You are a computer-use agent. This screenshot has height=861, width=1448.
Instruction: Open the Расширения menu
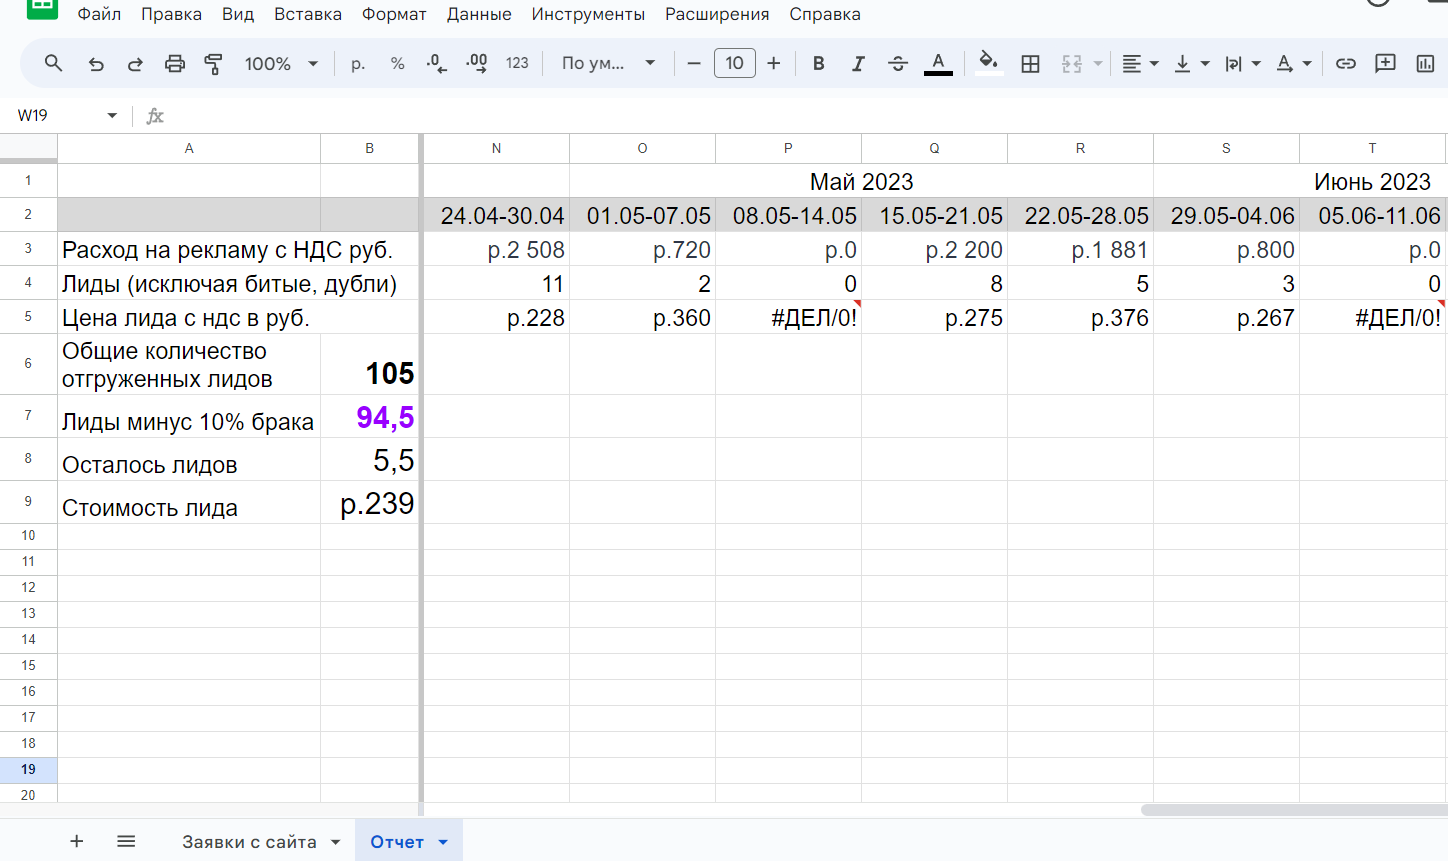(x=717, y=14)
